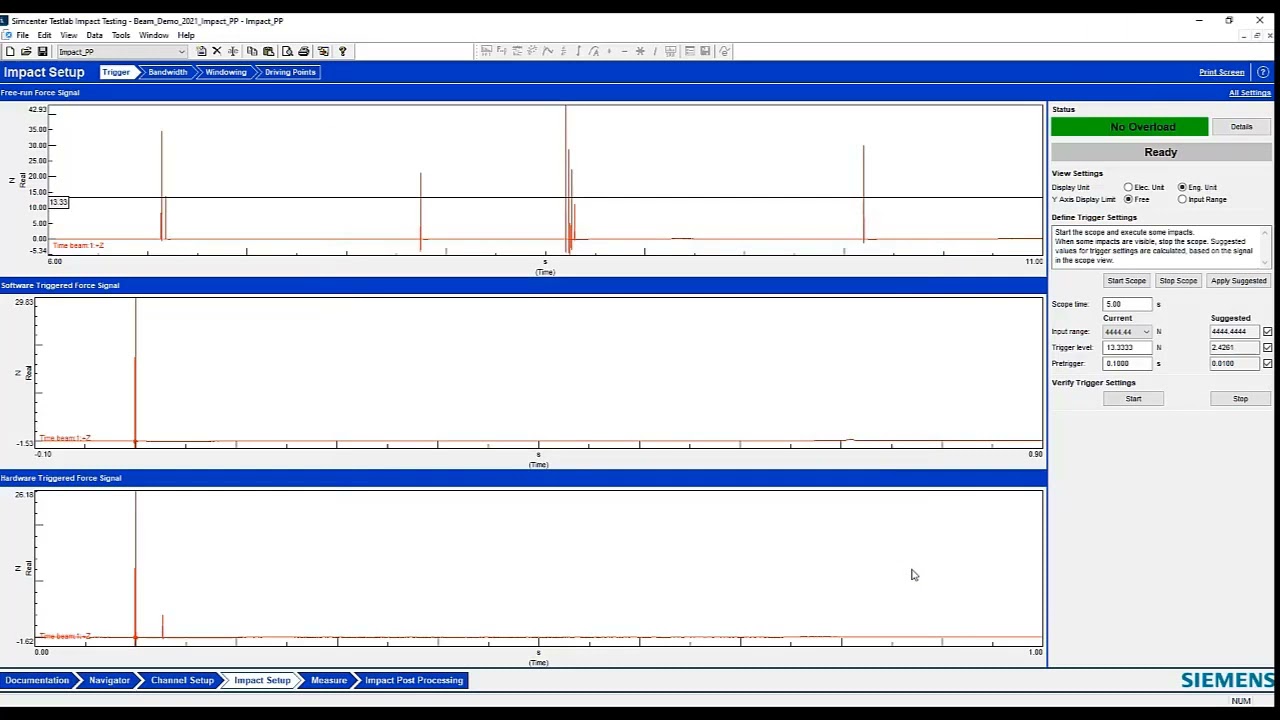Screen dimensions: 1280x720
Task: Open the File menu
Action: [22, 35]
